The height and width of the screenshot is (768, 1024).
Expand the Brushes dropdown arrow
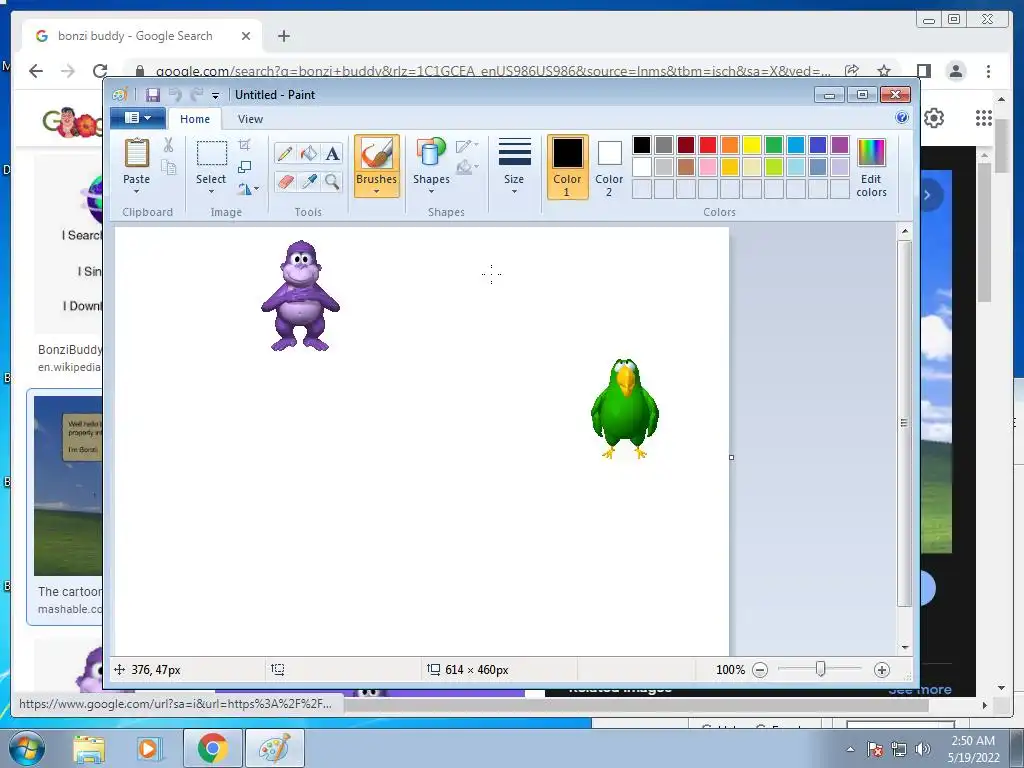377,191
